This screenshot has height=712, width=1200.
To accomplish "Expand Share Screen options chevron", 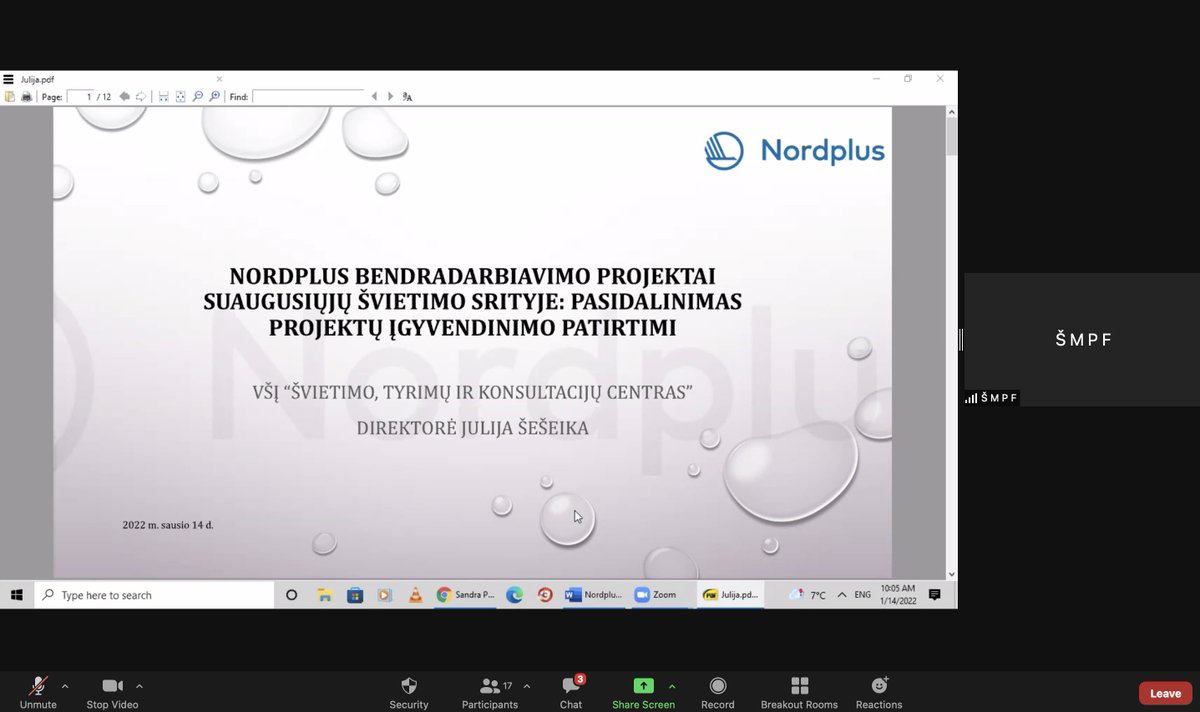I will click(x=672, y=687).
